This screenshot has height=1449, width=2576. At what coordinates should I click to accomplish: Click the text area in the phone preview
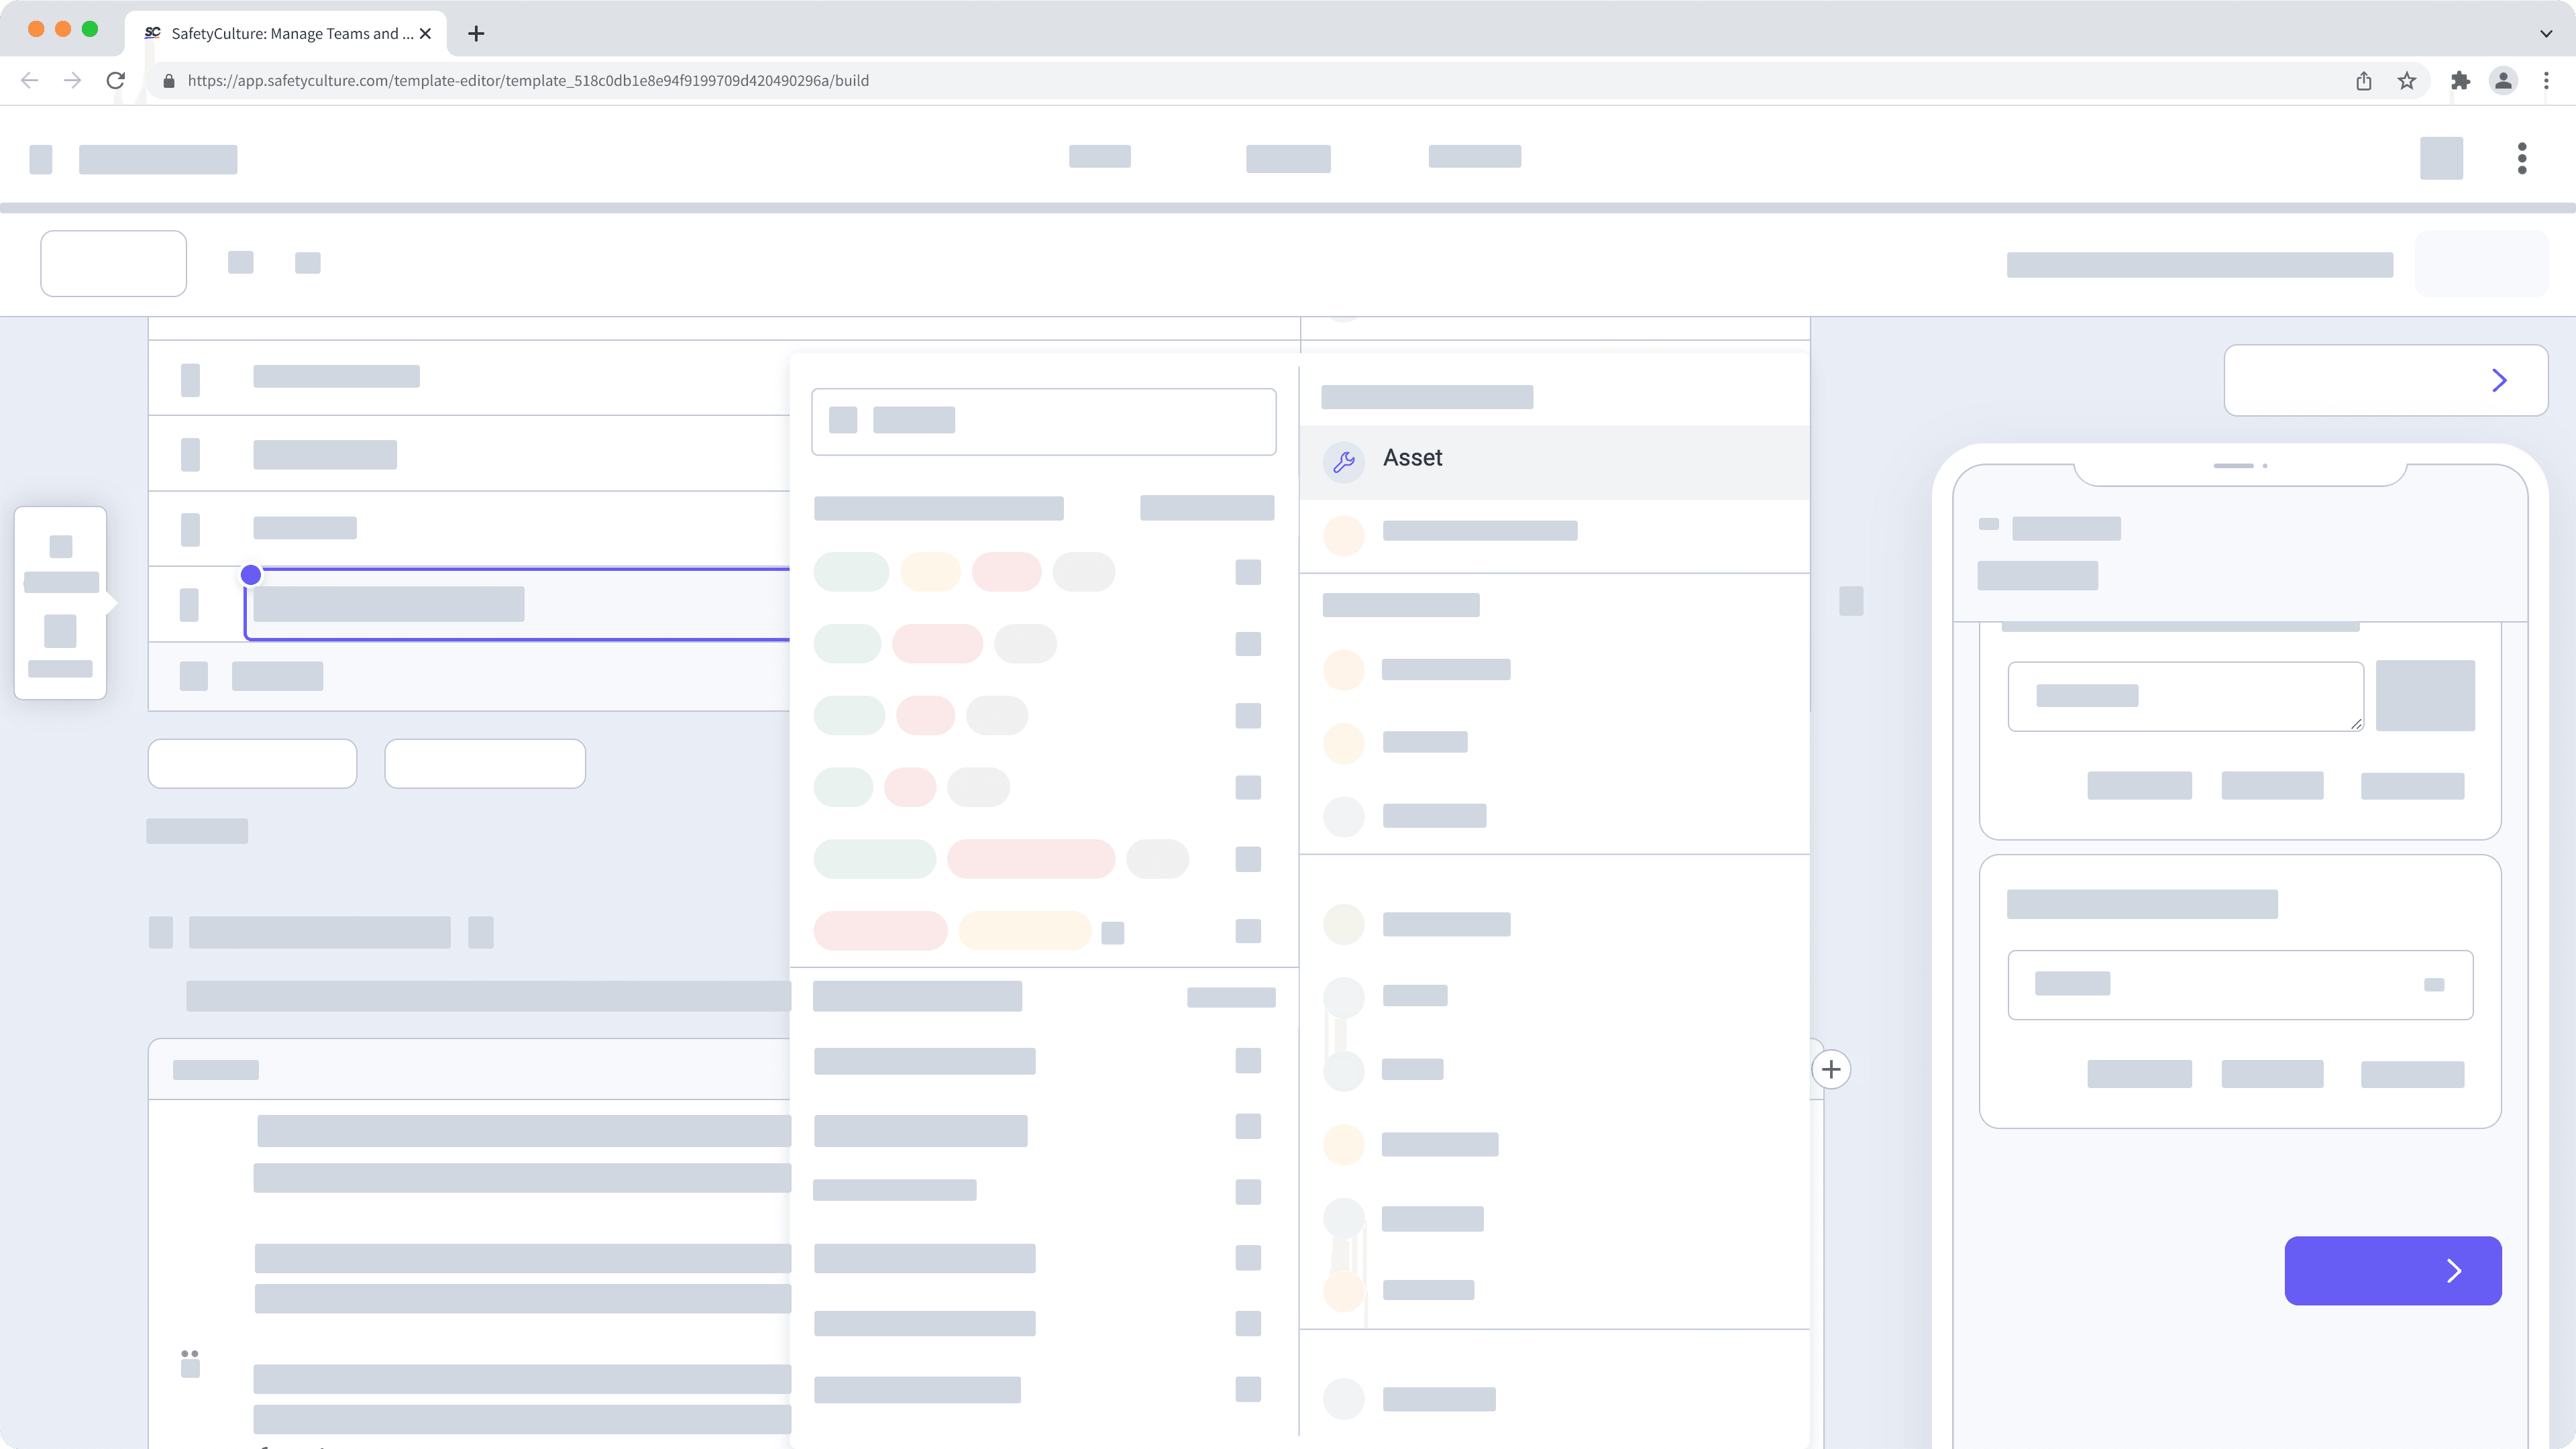pyautogui.click(x=2186, y=696)
